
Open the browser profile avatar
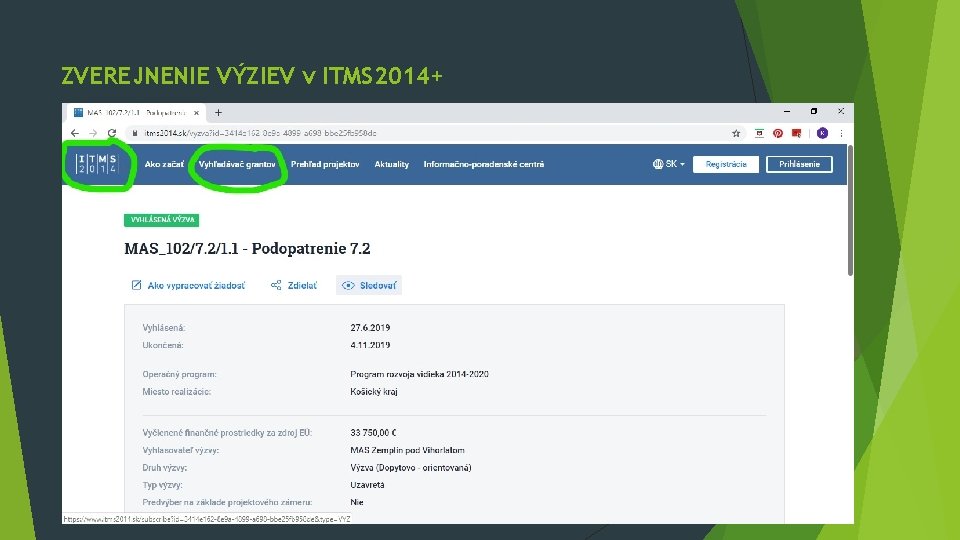point(822,133)
